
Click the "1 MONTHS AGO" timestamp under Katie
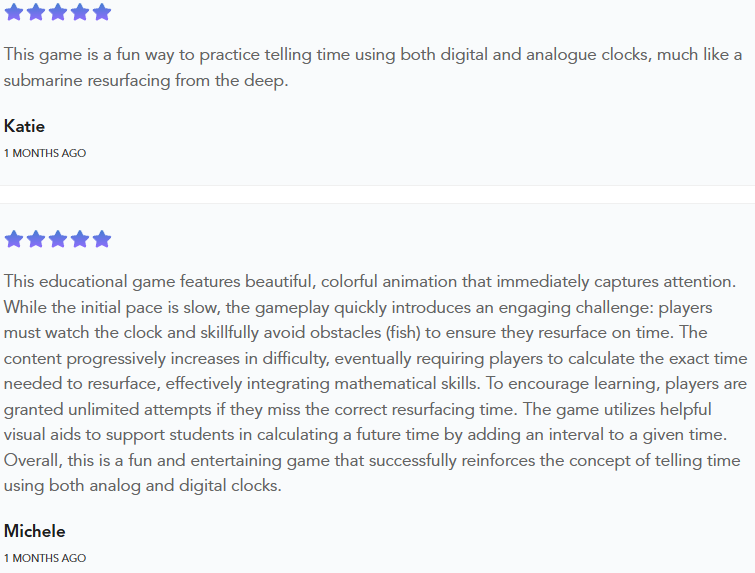[x=45, y=153]
